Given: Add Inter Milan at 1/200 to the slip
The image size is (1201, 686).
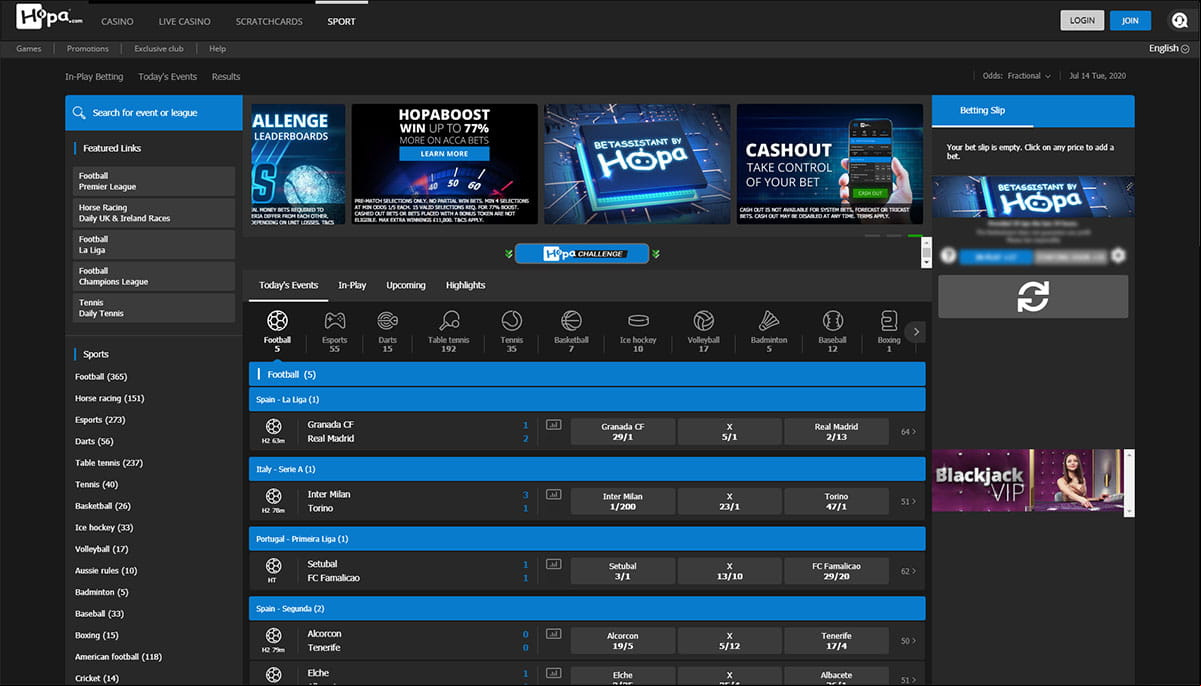Looking at the screenshot, I should [623, 502].
